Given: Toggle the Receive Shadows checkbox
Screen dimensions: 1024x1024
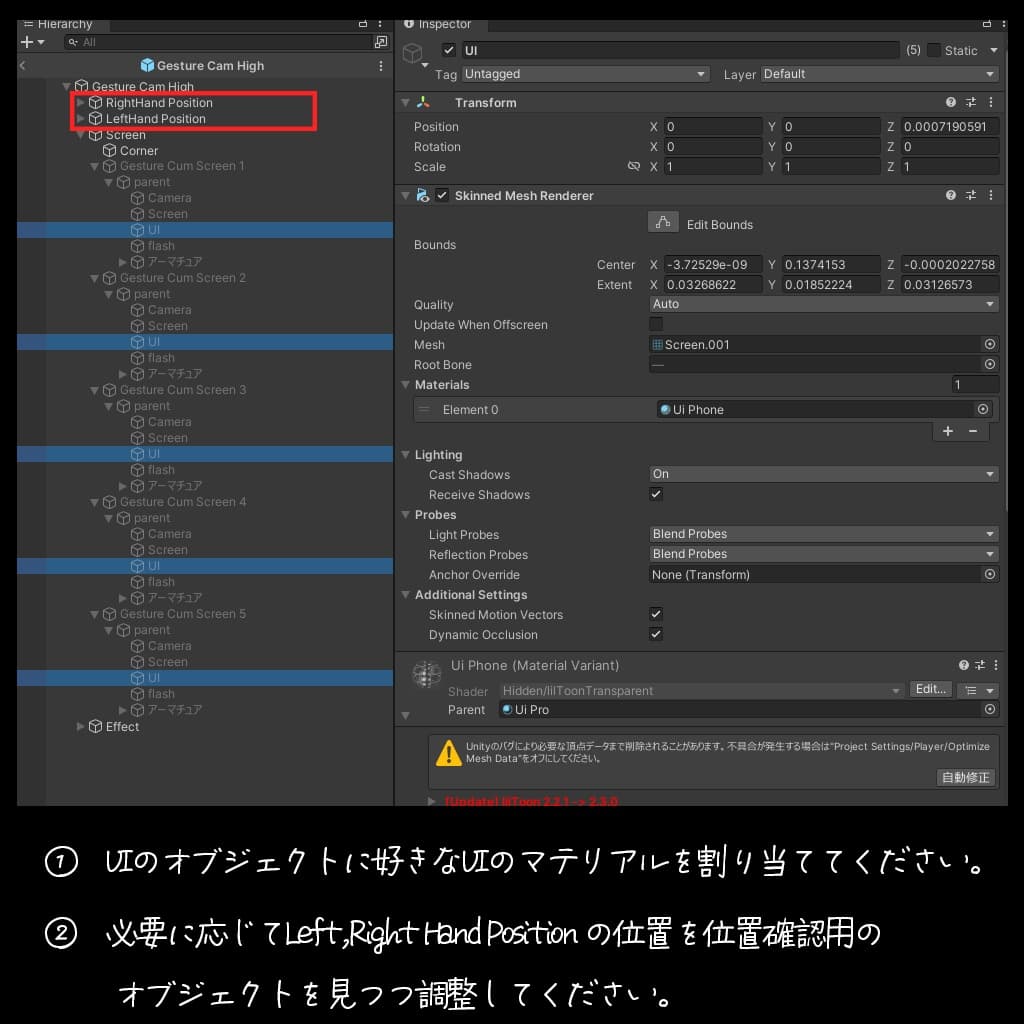Looking at the screenshot, I should pos(656,494).
